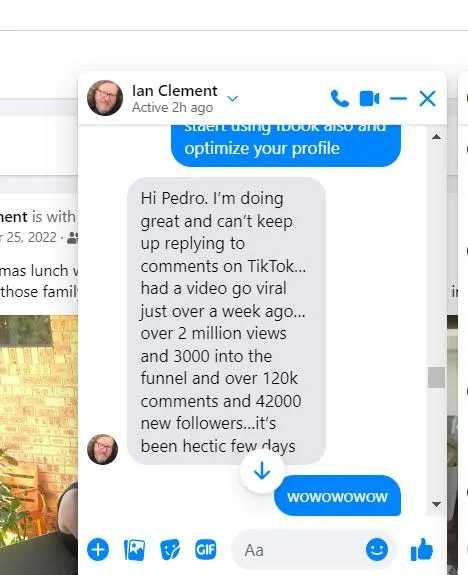Viewport: 468px width, 575px height.
Task: Choose a sticker icon
Action: coord(170,550)
